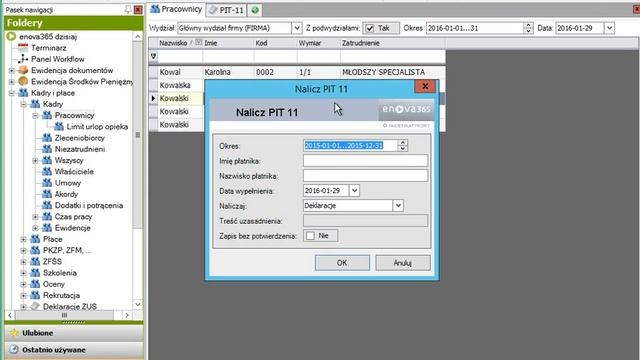The height and width of the screenshot is (360, 640).
Task: Open the Zleceniobiorcy list
Action: point(80,138)
